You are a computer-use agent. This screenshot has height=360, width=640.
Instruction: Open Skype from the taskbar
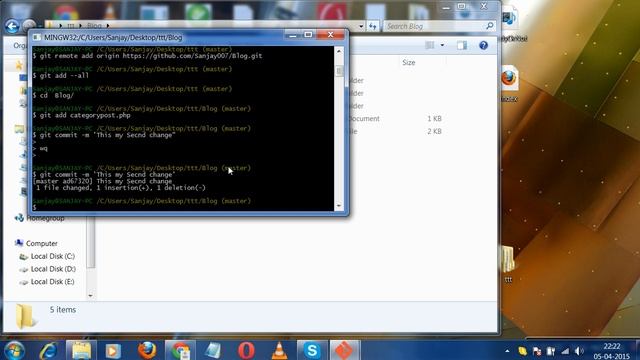tap(312, 350)
